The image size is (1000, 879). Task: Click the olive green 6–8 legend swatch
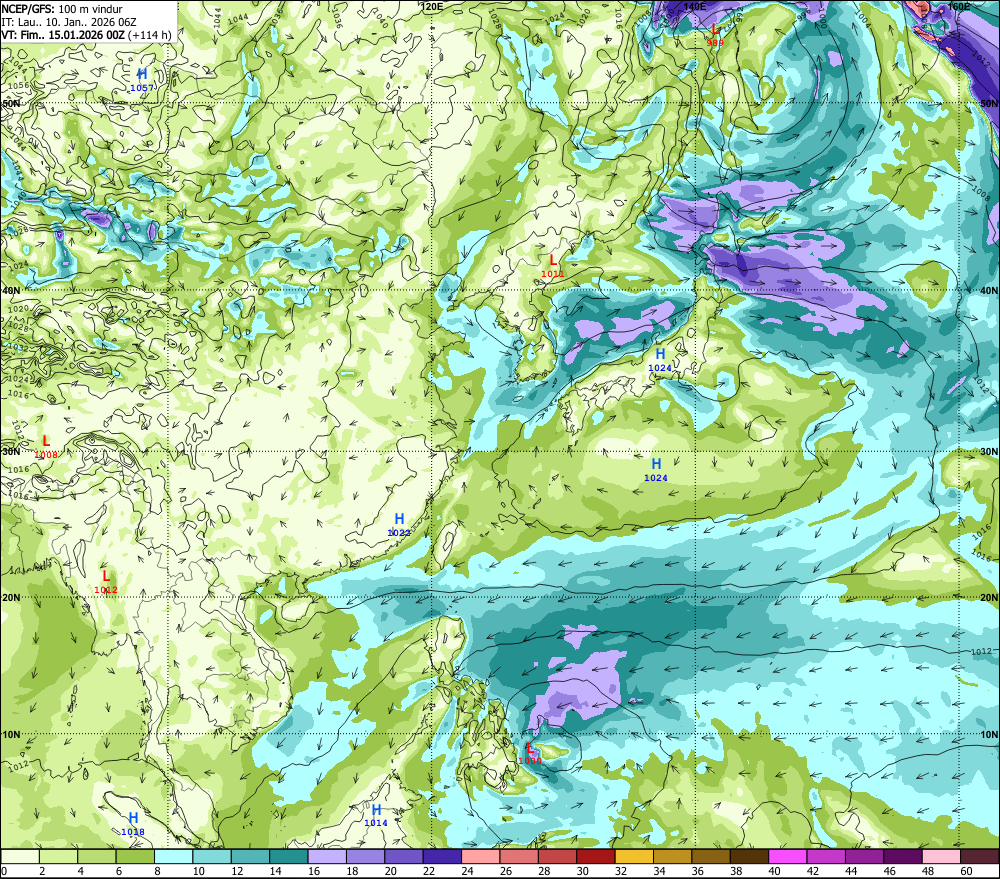tap(135, 857)
